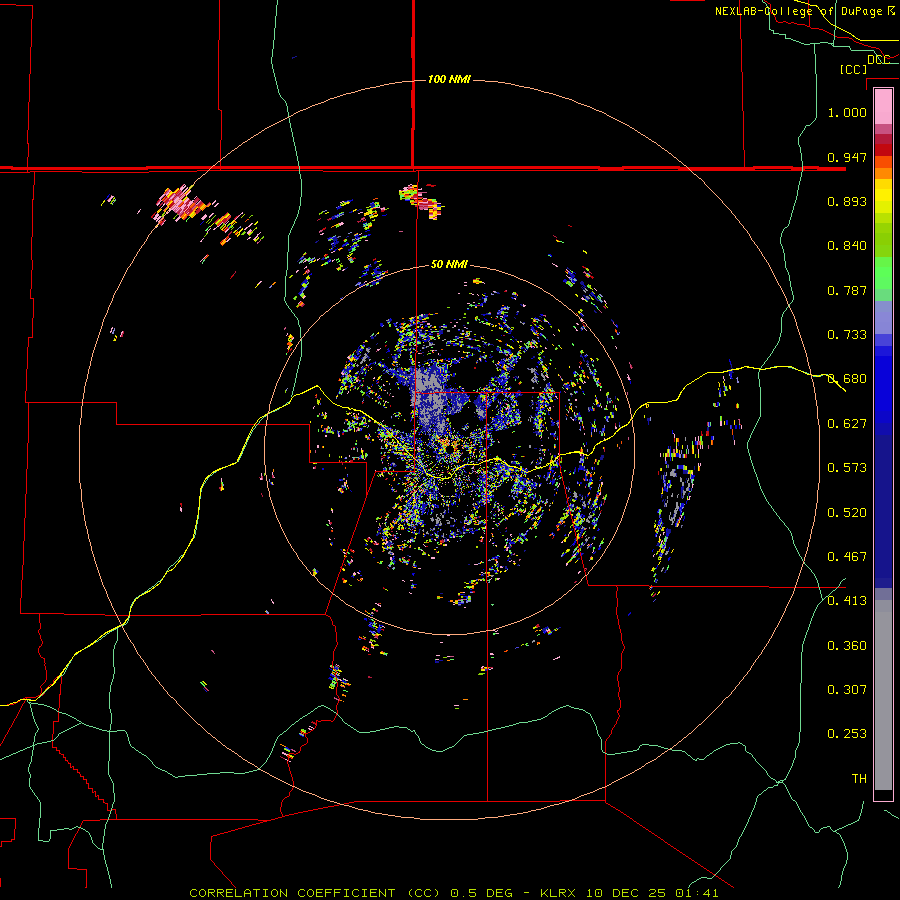Image resolution: width=900 pixels, height=900 pixels.
Task: Click the 100 NMI range ring label
Action: tap(449, 79)
